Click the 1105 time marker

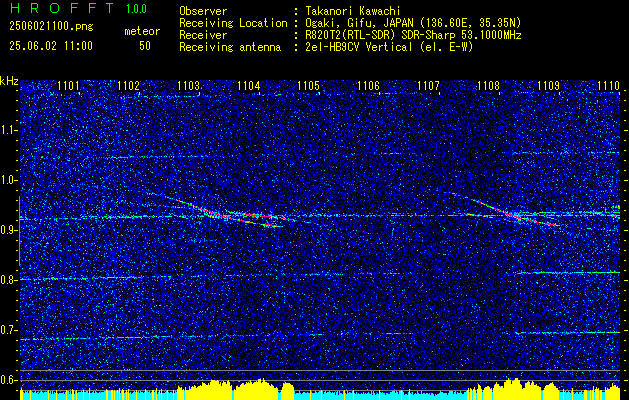point(308,85)
